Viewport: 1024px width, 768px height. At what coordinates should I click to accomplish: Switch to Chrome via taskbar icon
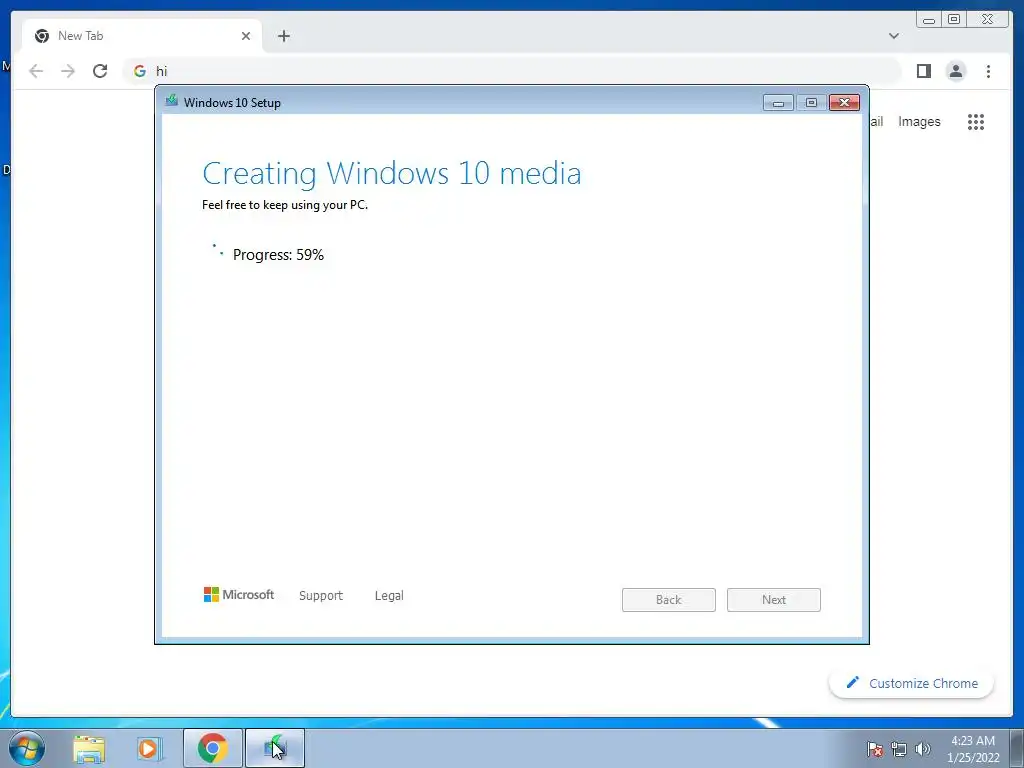(x=212, y=748)
